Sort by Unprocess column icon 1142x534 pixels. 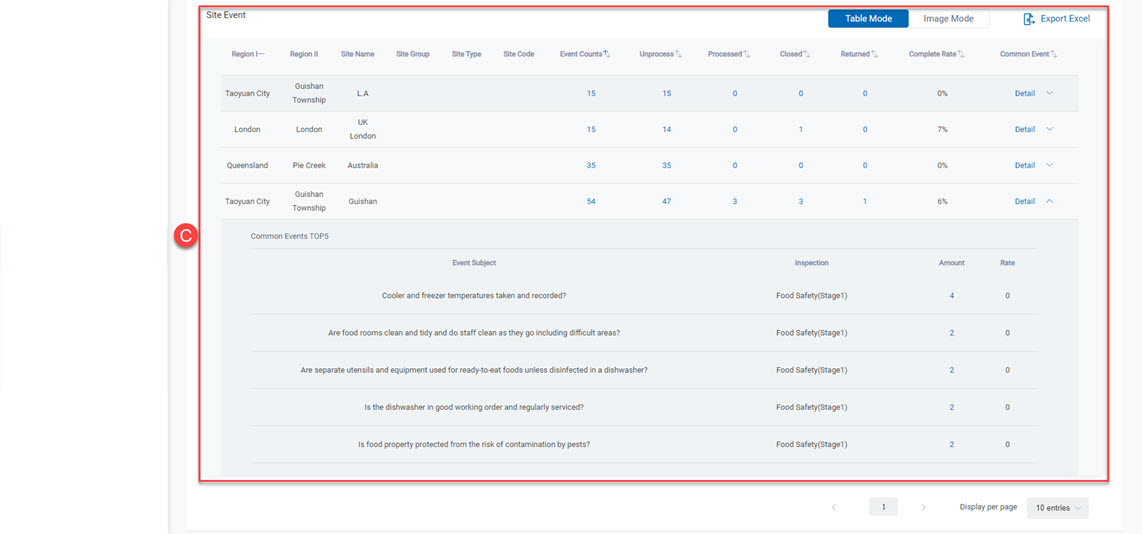tap(679, 54)
